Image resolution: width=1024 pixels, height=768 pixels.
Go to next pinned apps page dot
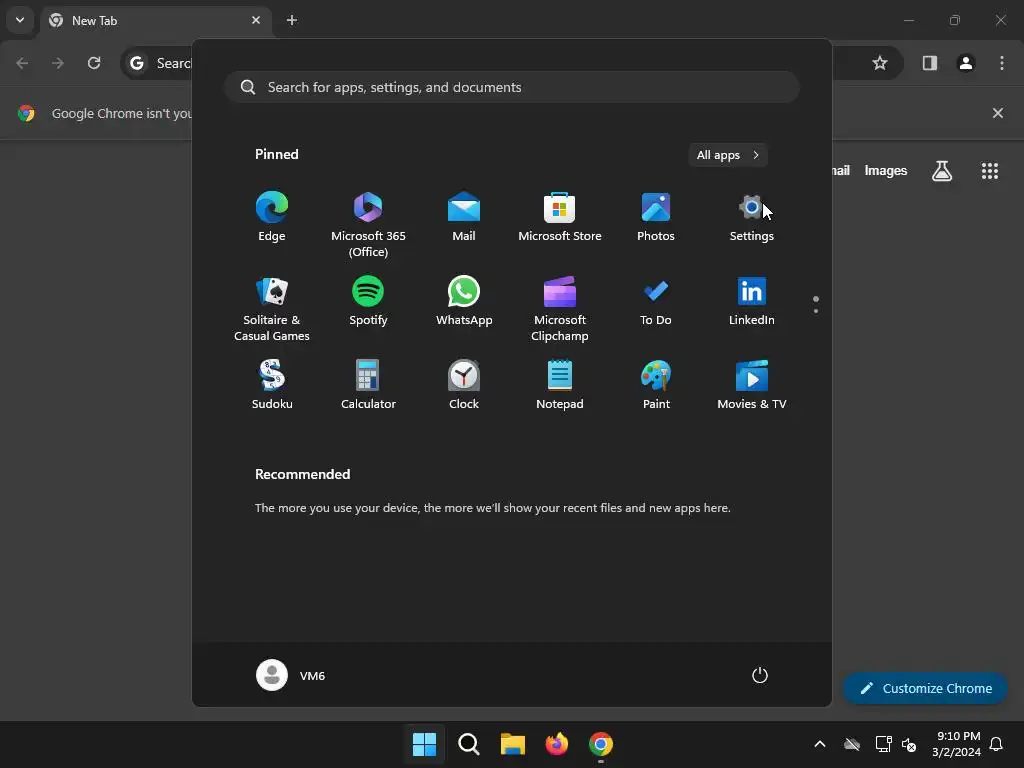816,311
